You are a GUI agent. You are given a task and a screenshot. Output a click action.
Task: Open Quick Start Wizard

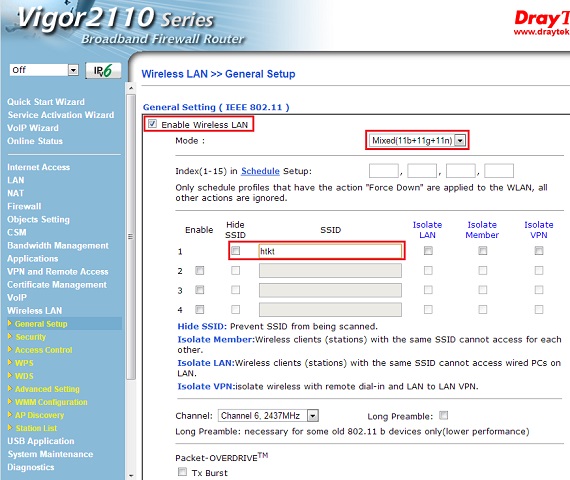click(x=46, y=102)
